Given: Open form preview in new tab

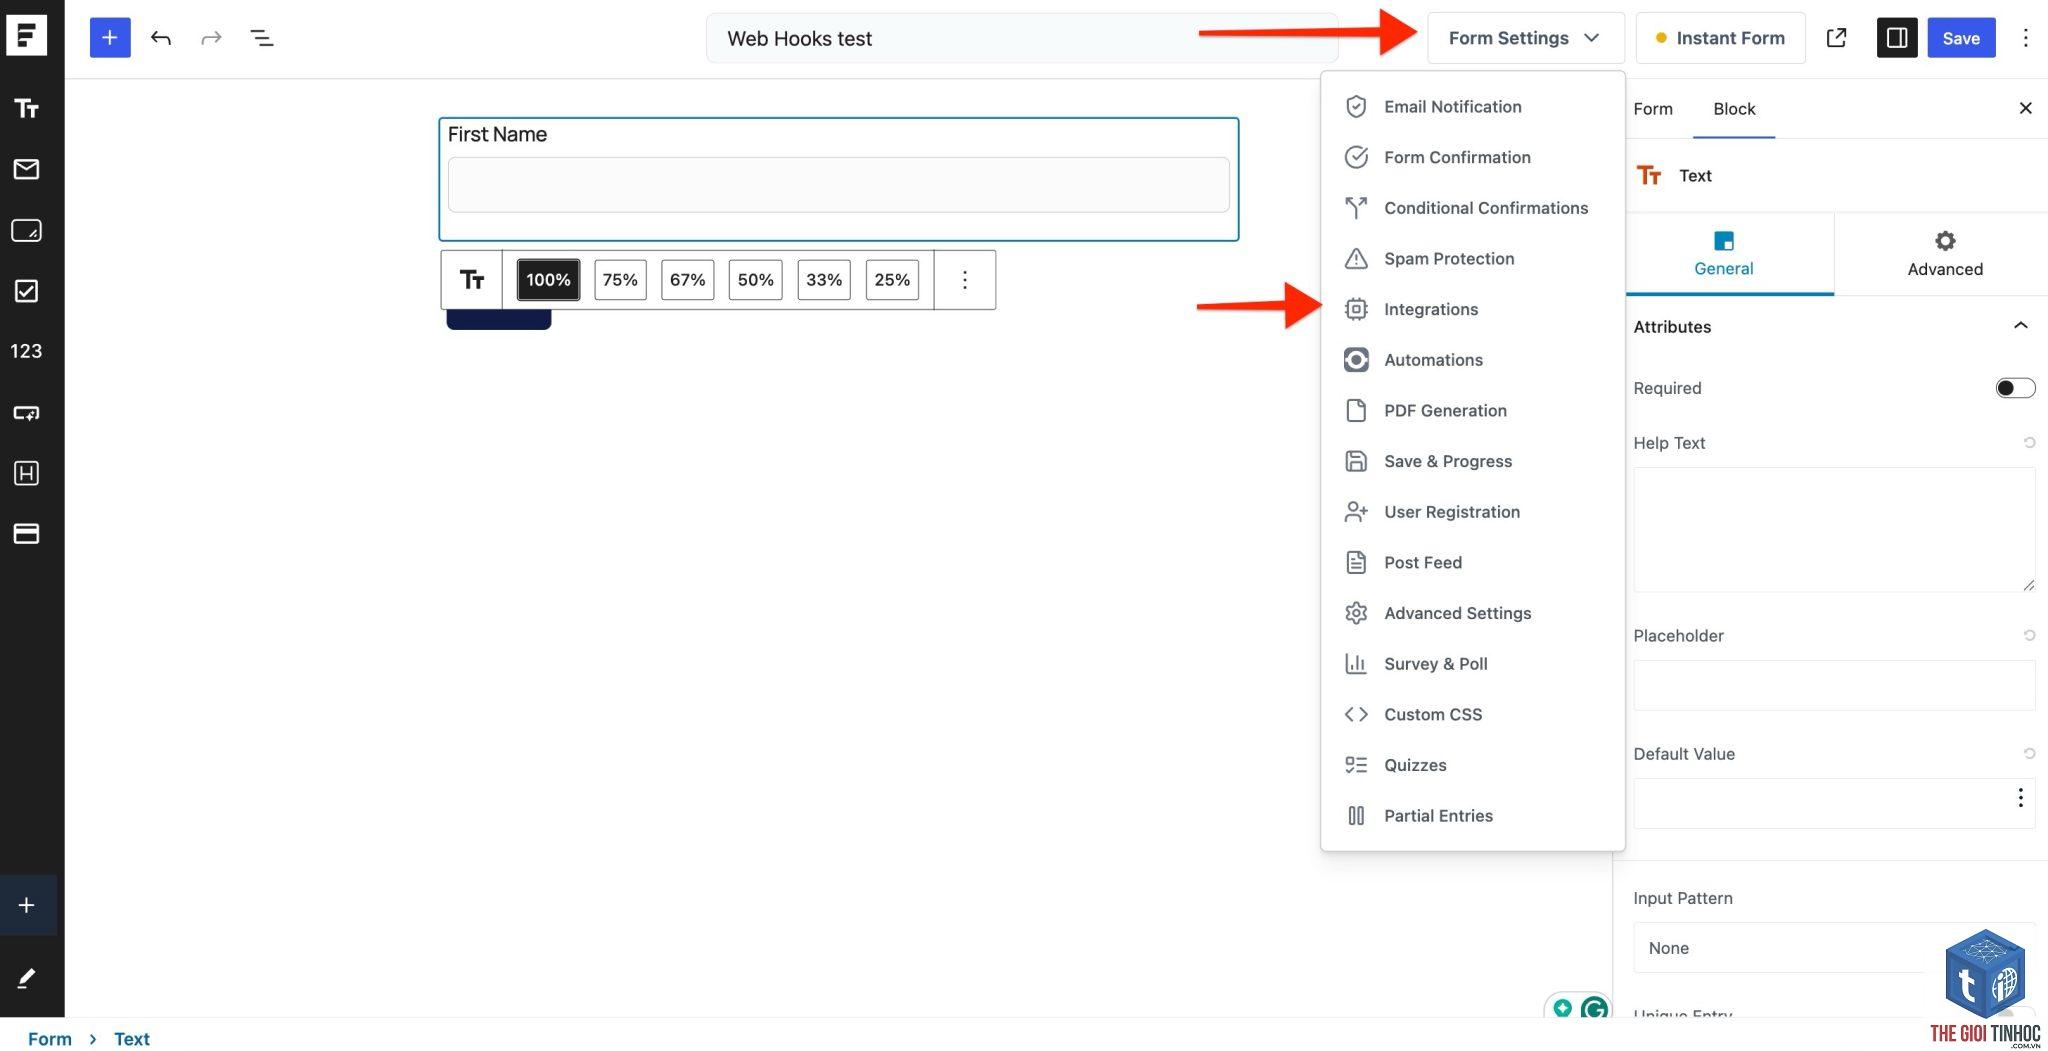Looking at the screenshot, I should [1836, 38].
